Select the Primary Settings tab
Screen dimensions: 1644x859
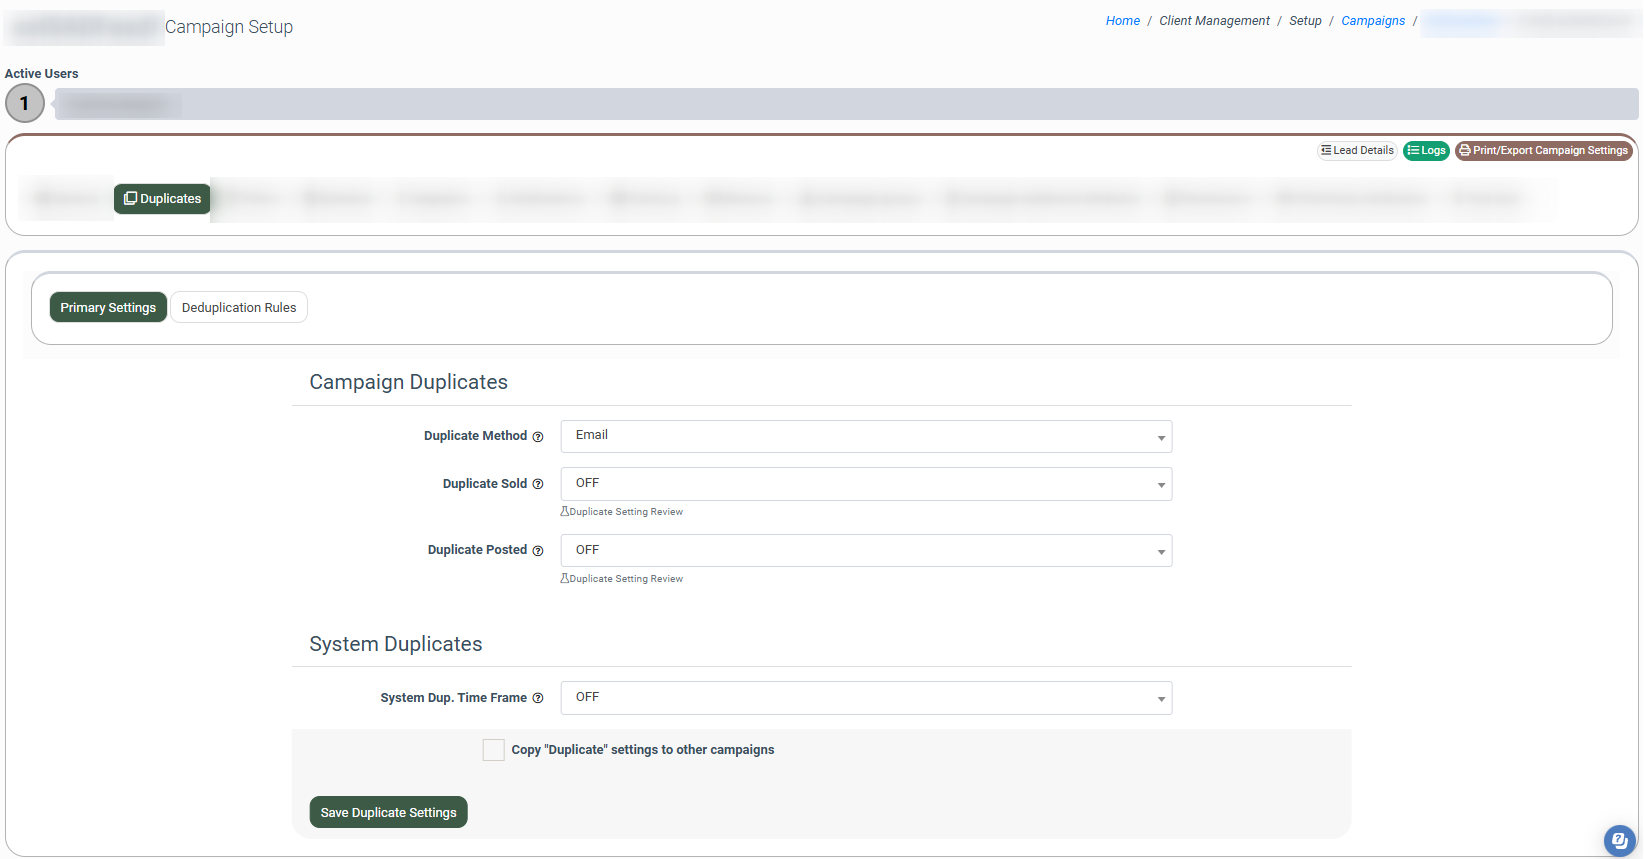[x=108, y=308]
